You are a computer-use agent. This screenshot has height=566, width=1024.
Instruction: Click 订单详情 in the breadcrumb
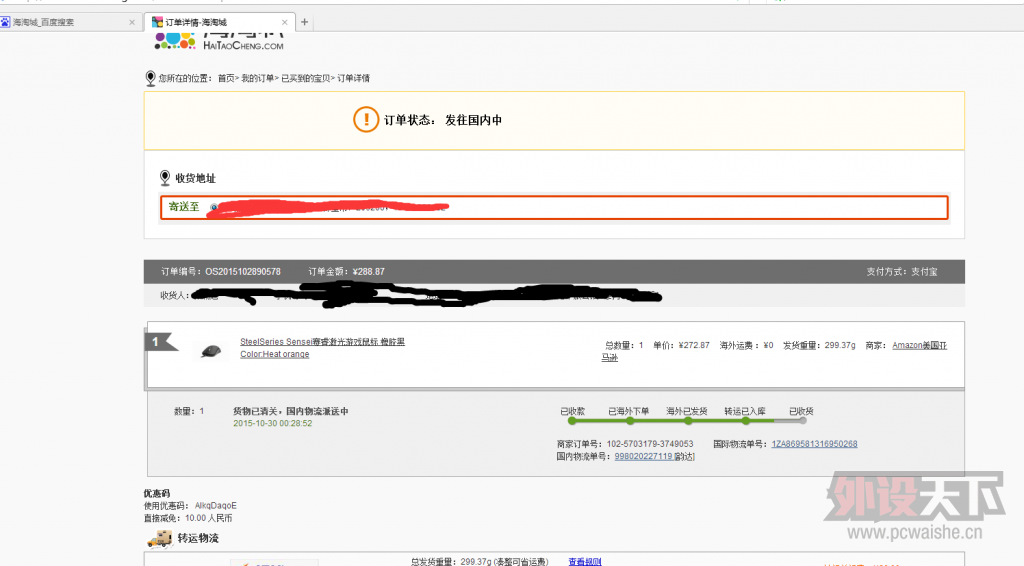(353, 78)
